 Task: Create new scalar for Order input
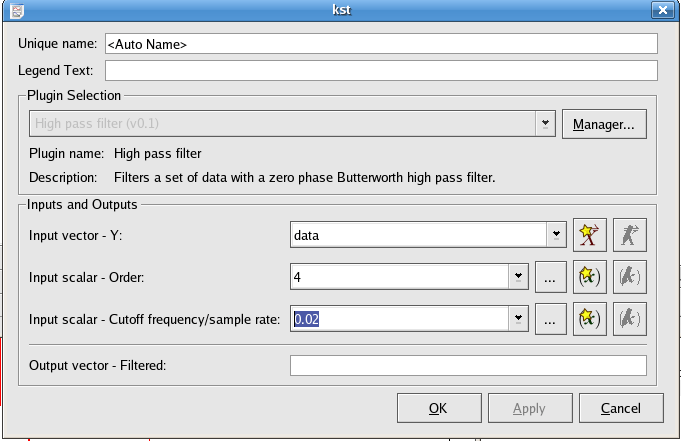point(589,277)
